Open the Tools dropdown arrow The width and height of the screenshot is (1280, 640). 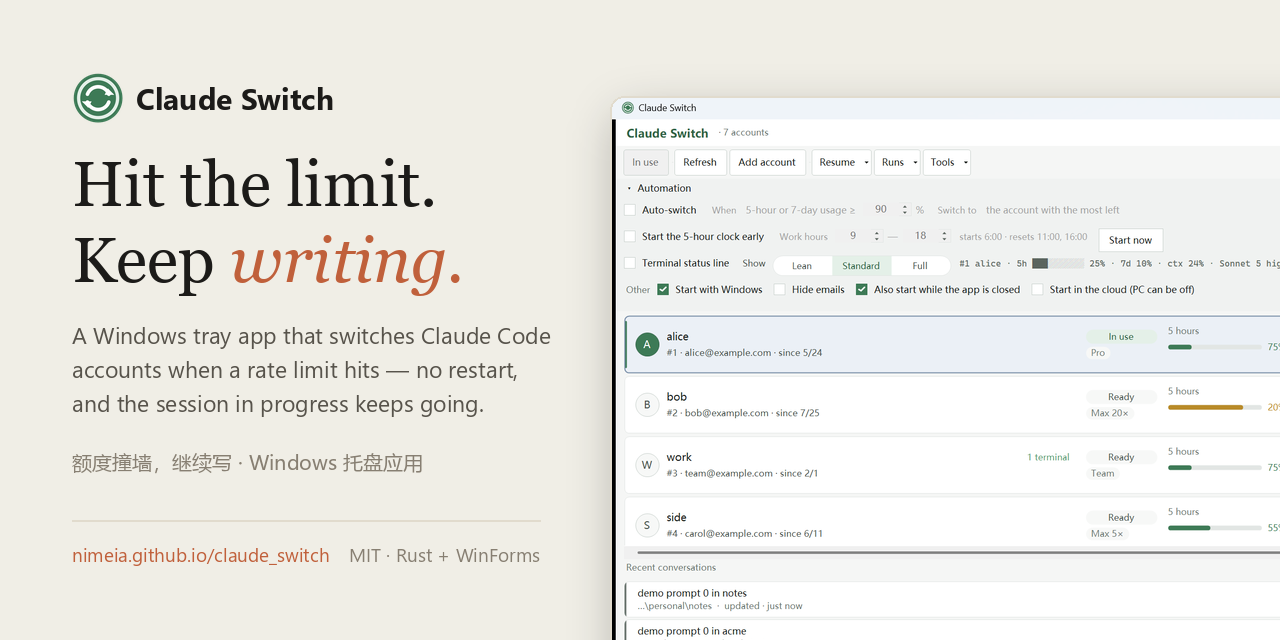coord(966,163)
